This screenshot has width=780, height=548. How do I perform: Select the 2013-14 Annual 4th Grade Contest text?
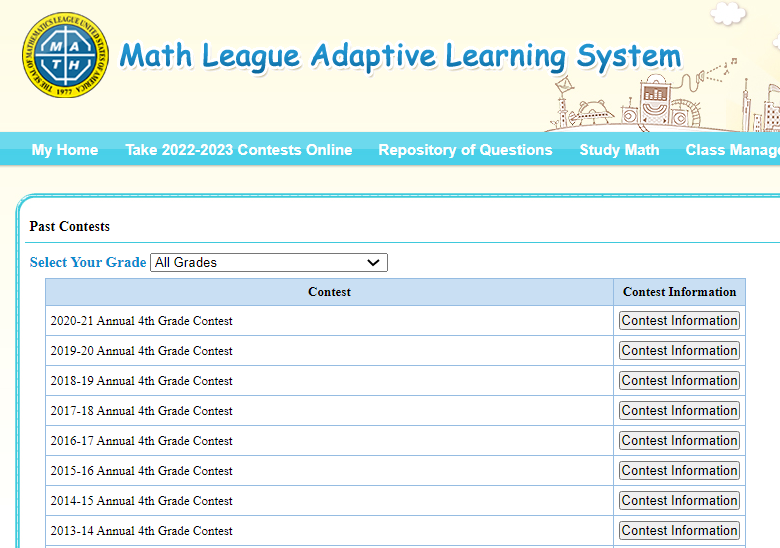click(x=141, y=531)
